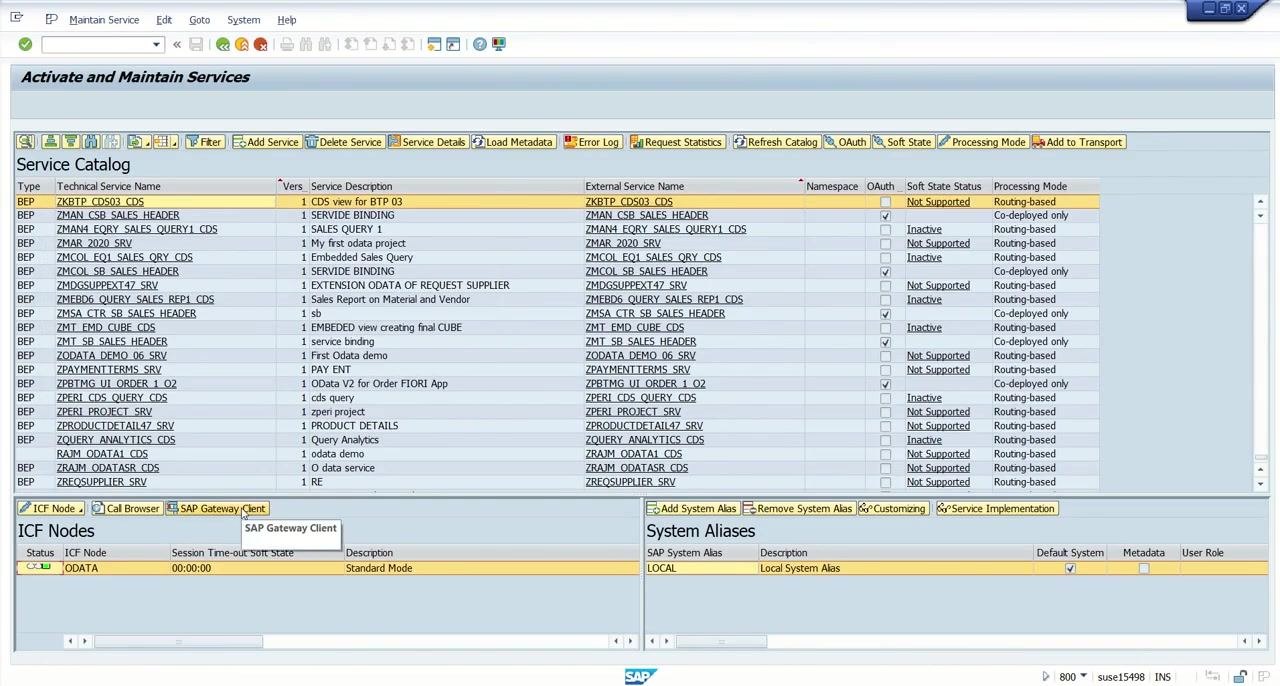Click the Error Log button
The height and width of the screenshot is (686, 1280).
[592, 142]
